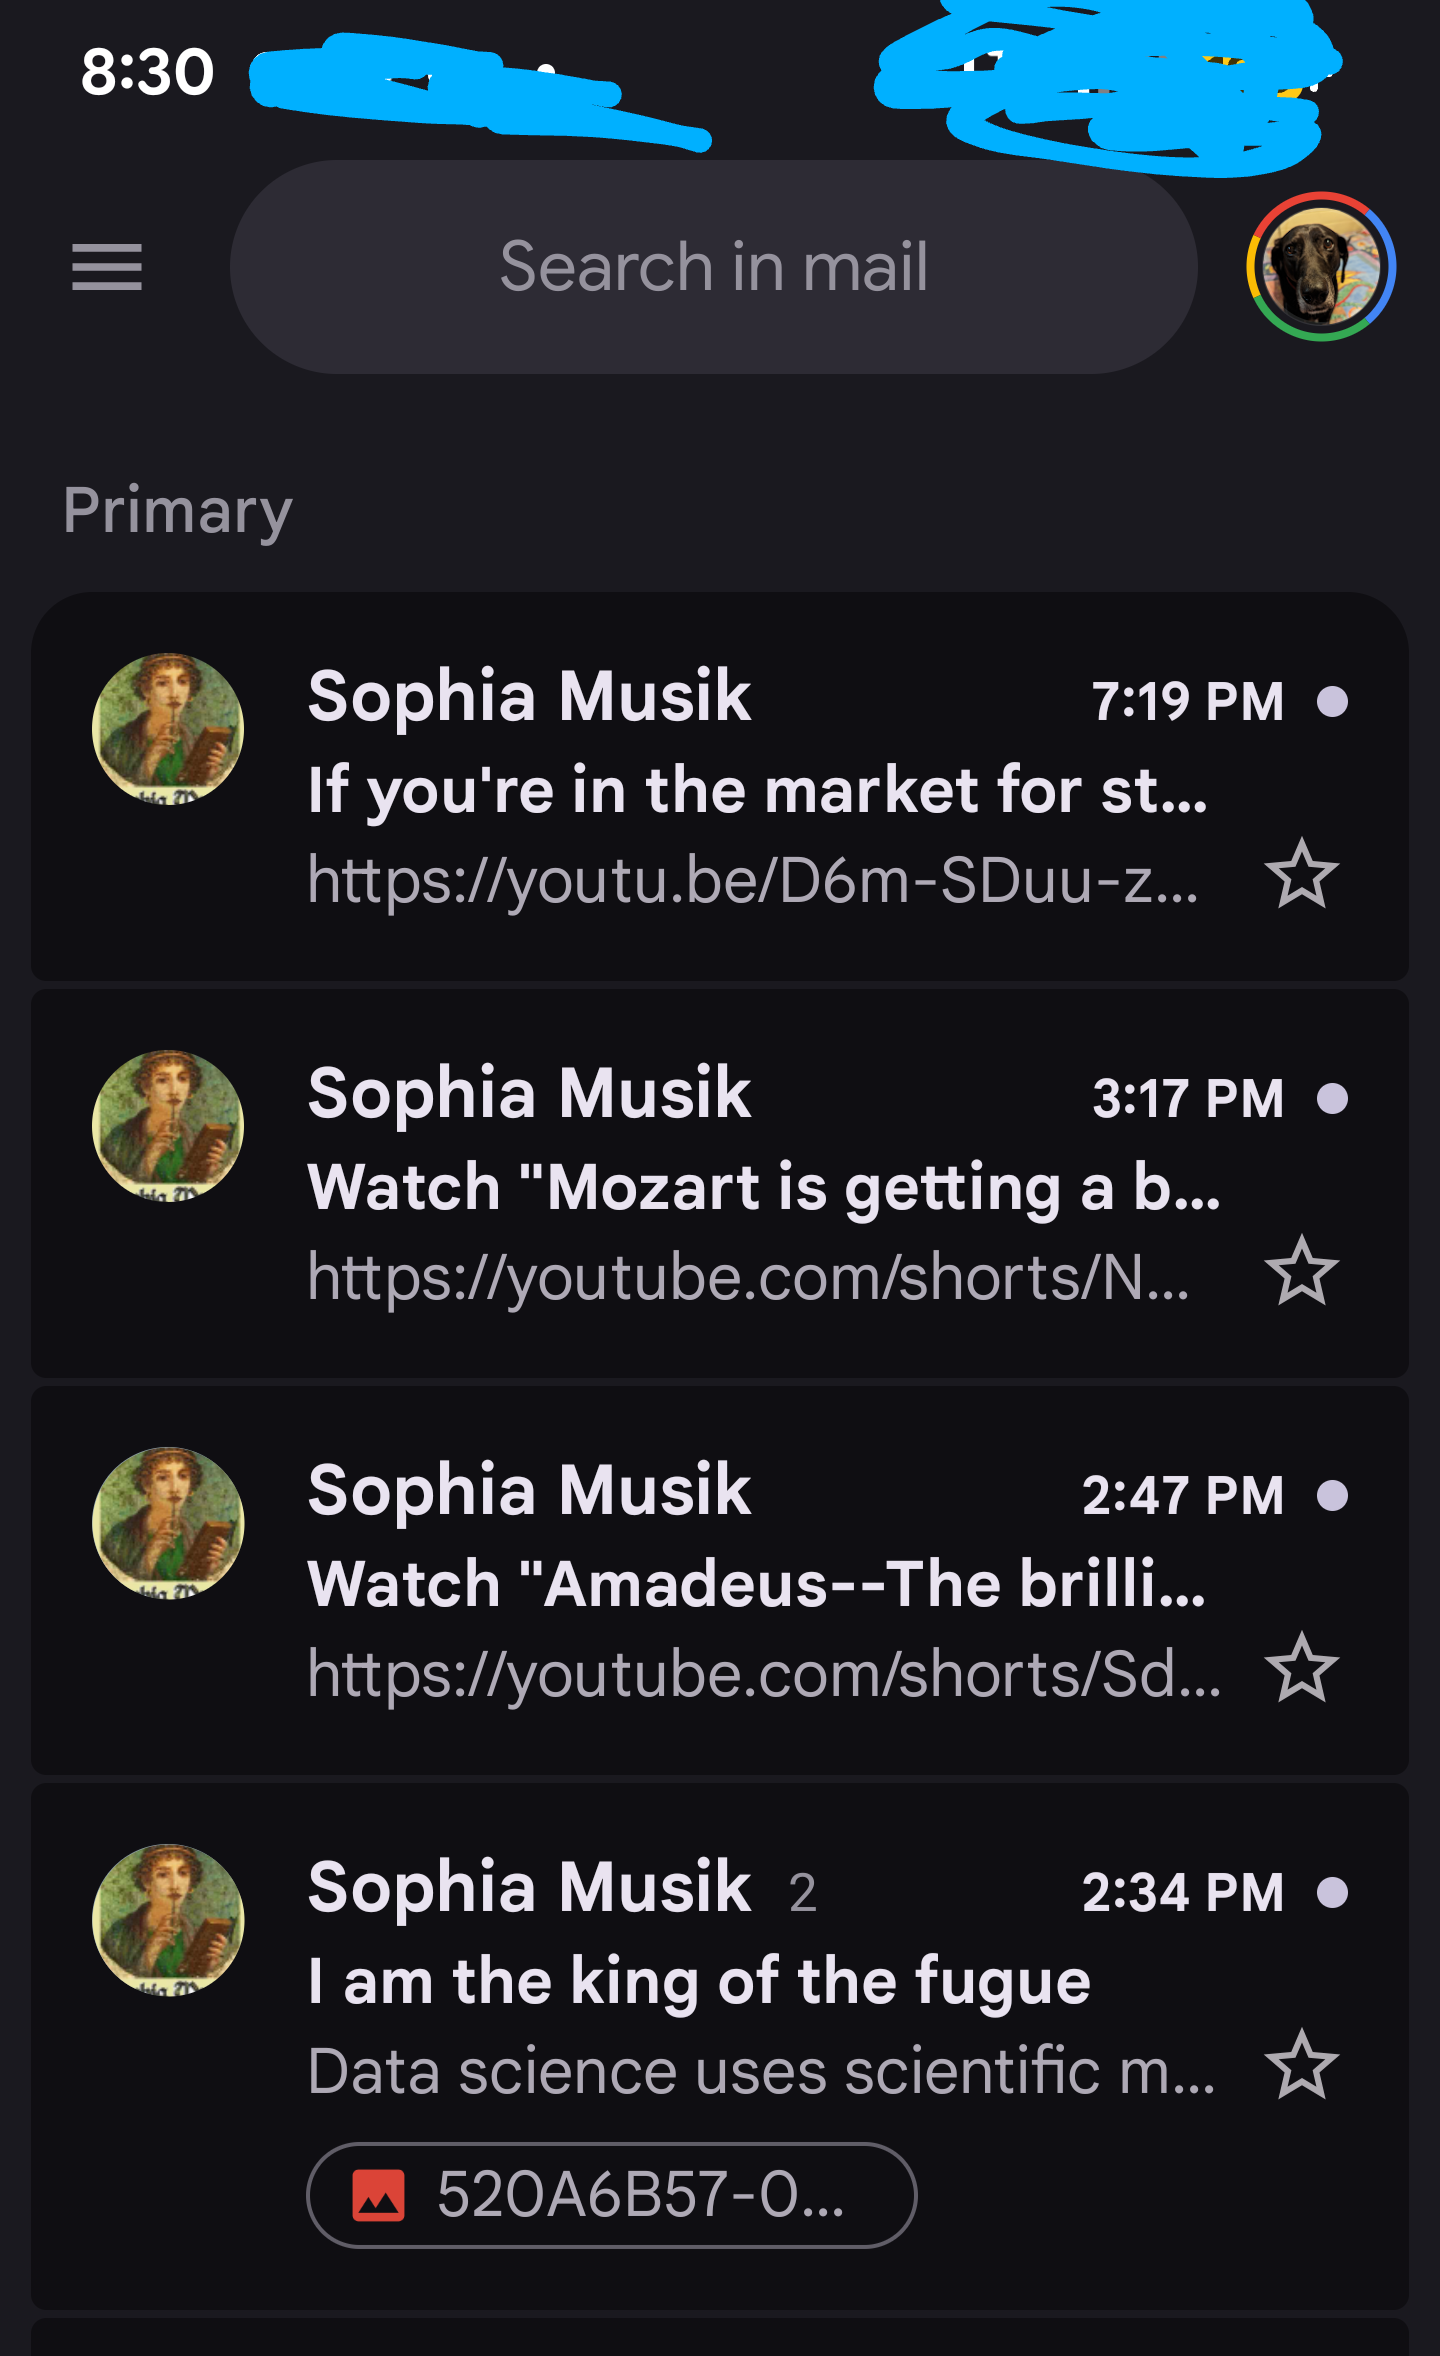The image size is (1440, 2356).
Task: Tap the Primary inbox category label
Action: [178, 510]
